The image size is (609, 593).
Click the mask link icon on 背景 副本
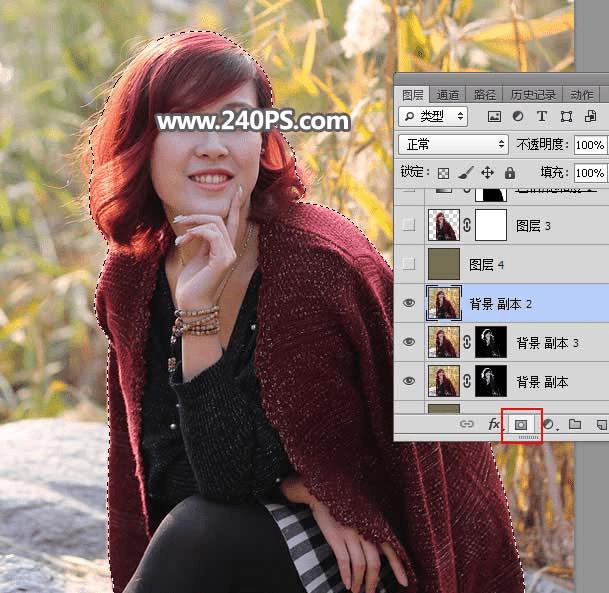point(467,381)
